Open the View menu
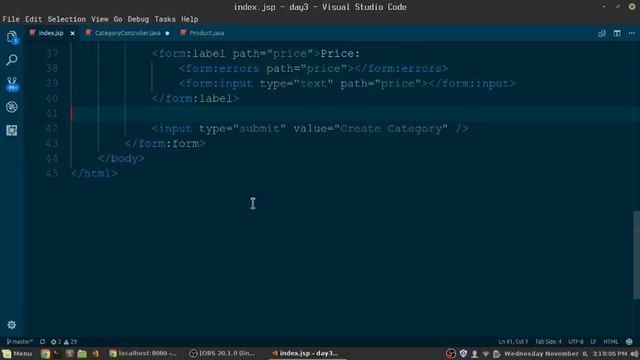640x360 pixels. pos(100,19)
